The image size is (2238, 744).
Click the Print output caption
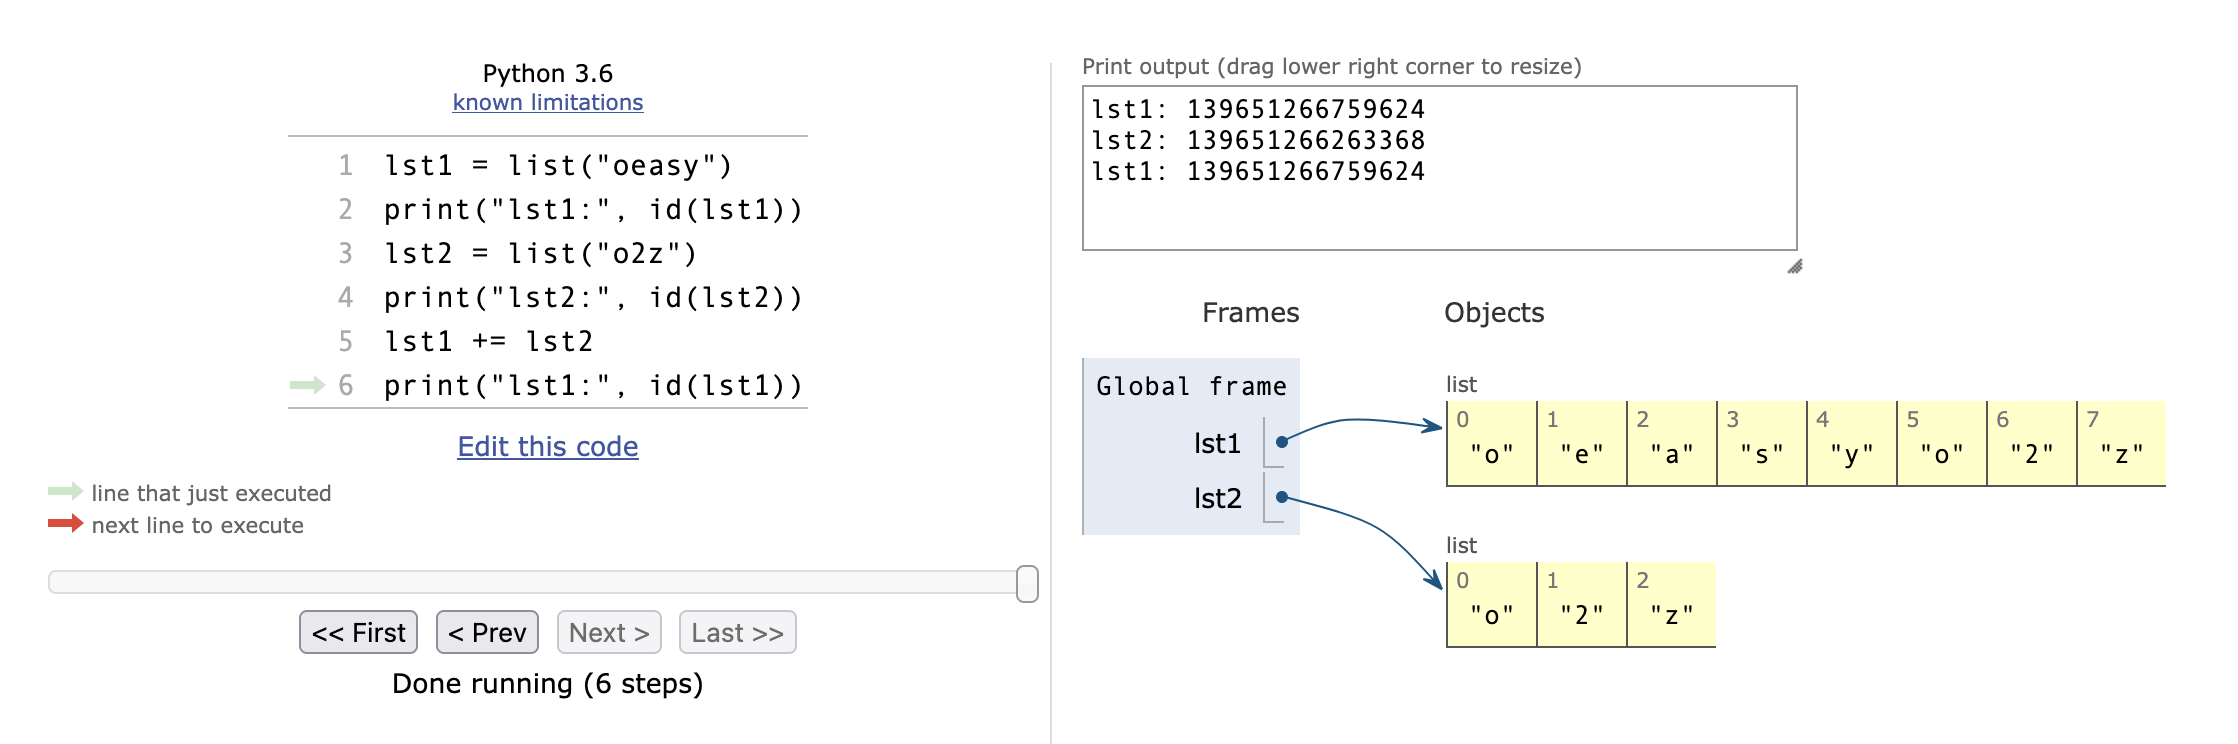pyautogui.click(x=1332, y=66)
